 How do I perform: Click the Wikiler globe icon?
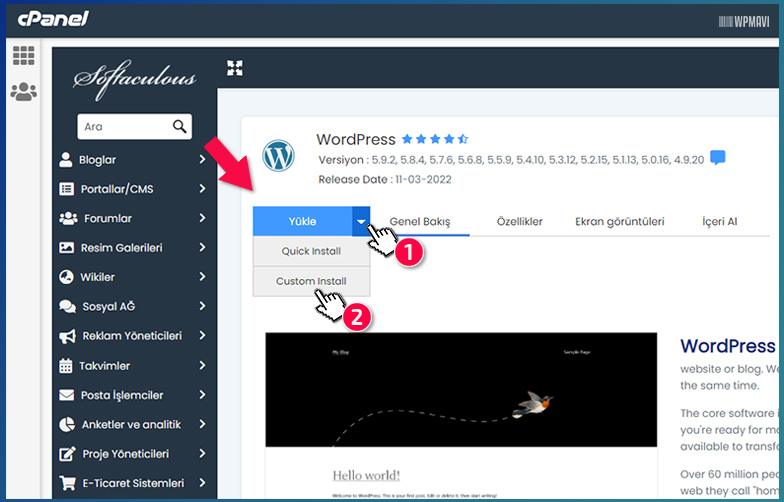(66, 277)
